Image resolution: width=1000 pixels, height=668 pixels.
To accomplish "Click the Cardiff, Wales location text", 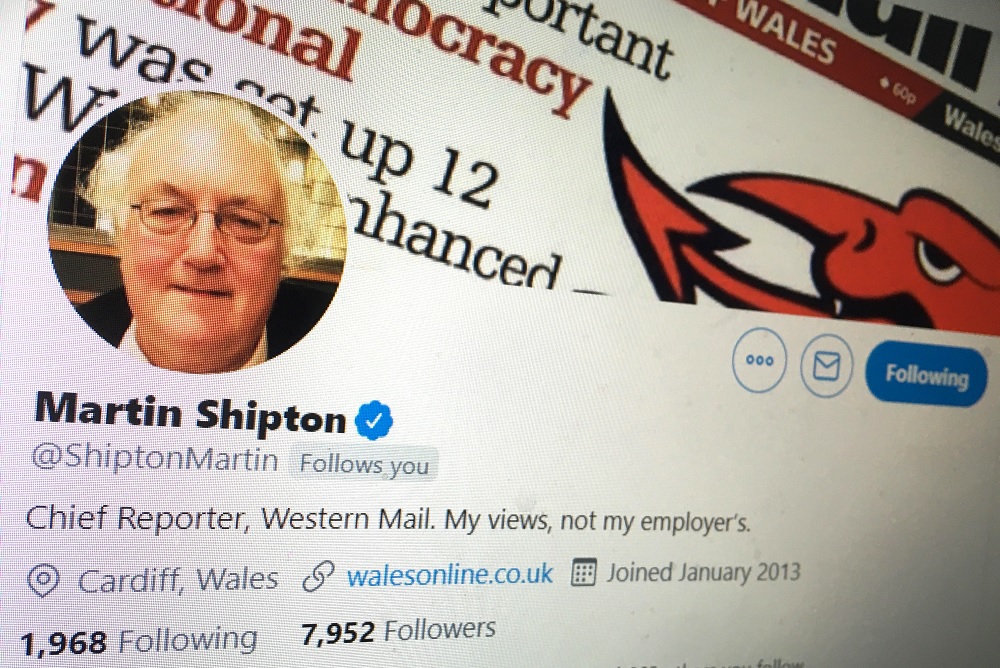I will (x=178, y=580).
